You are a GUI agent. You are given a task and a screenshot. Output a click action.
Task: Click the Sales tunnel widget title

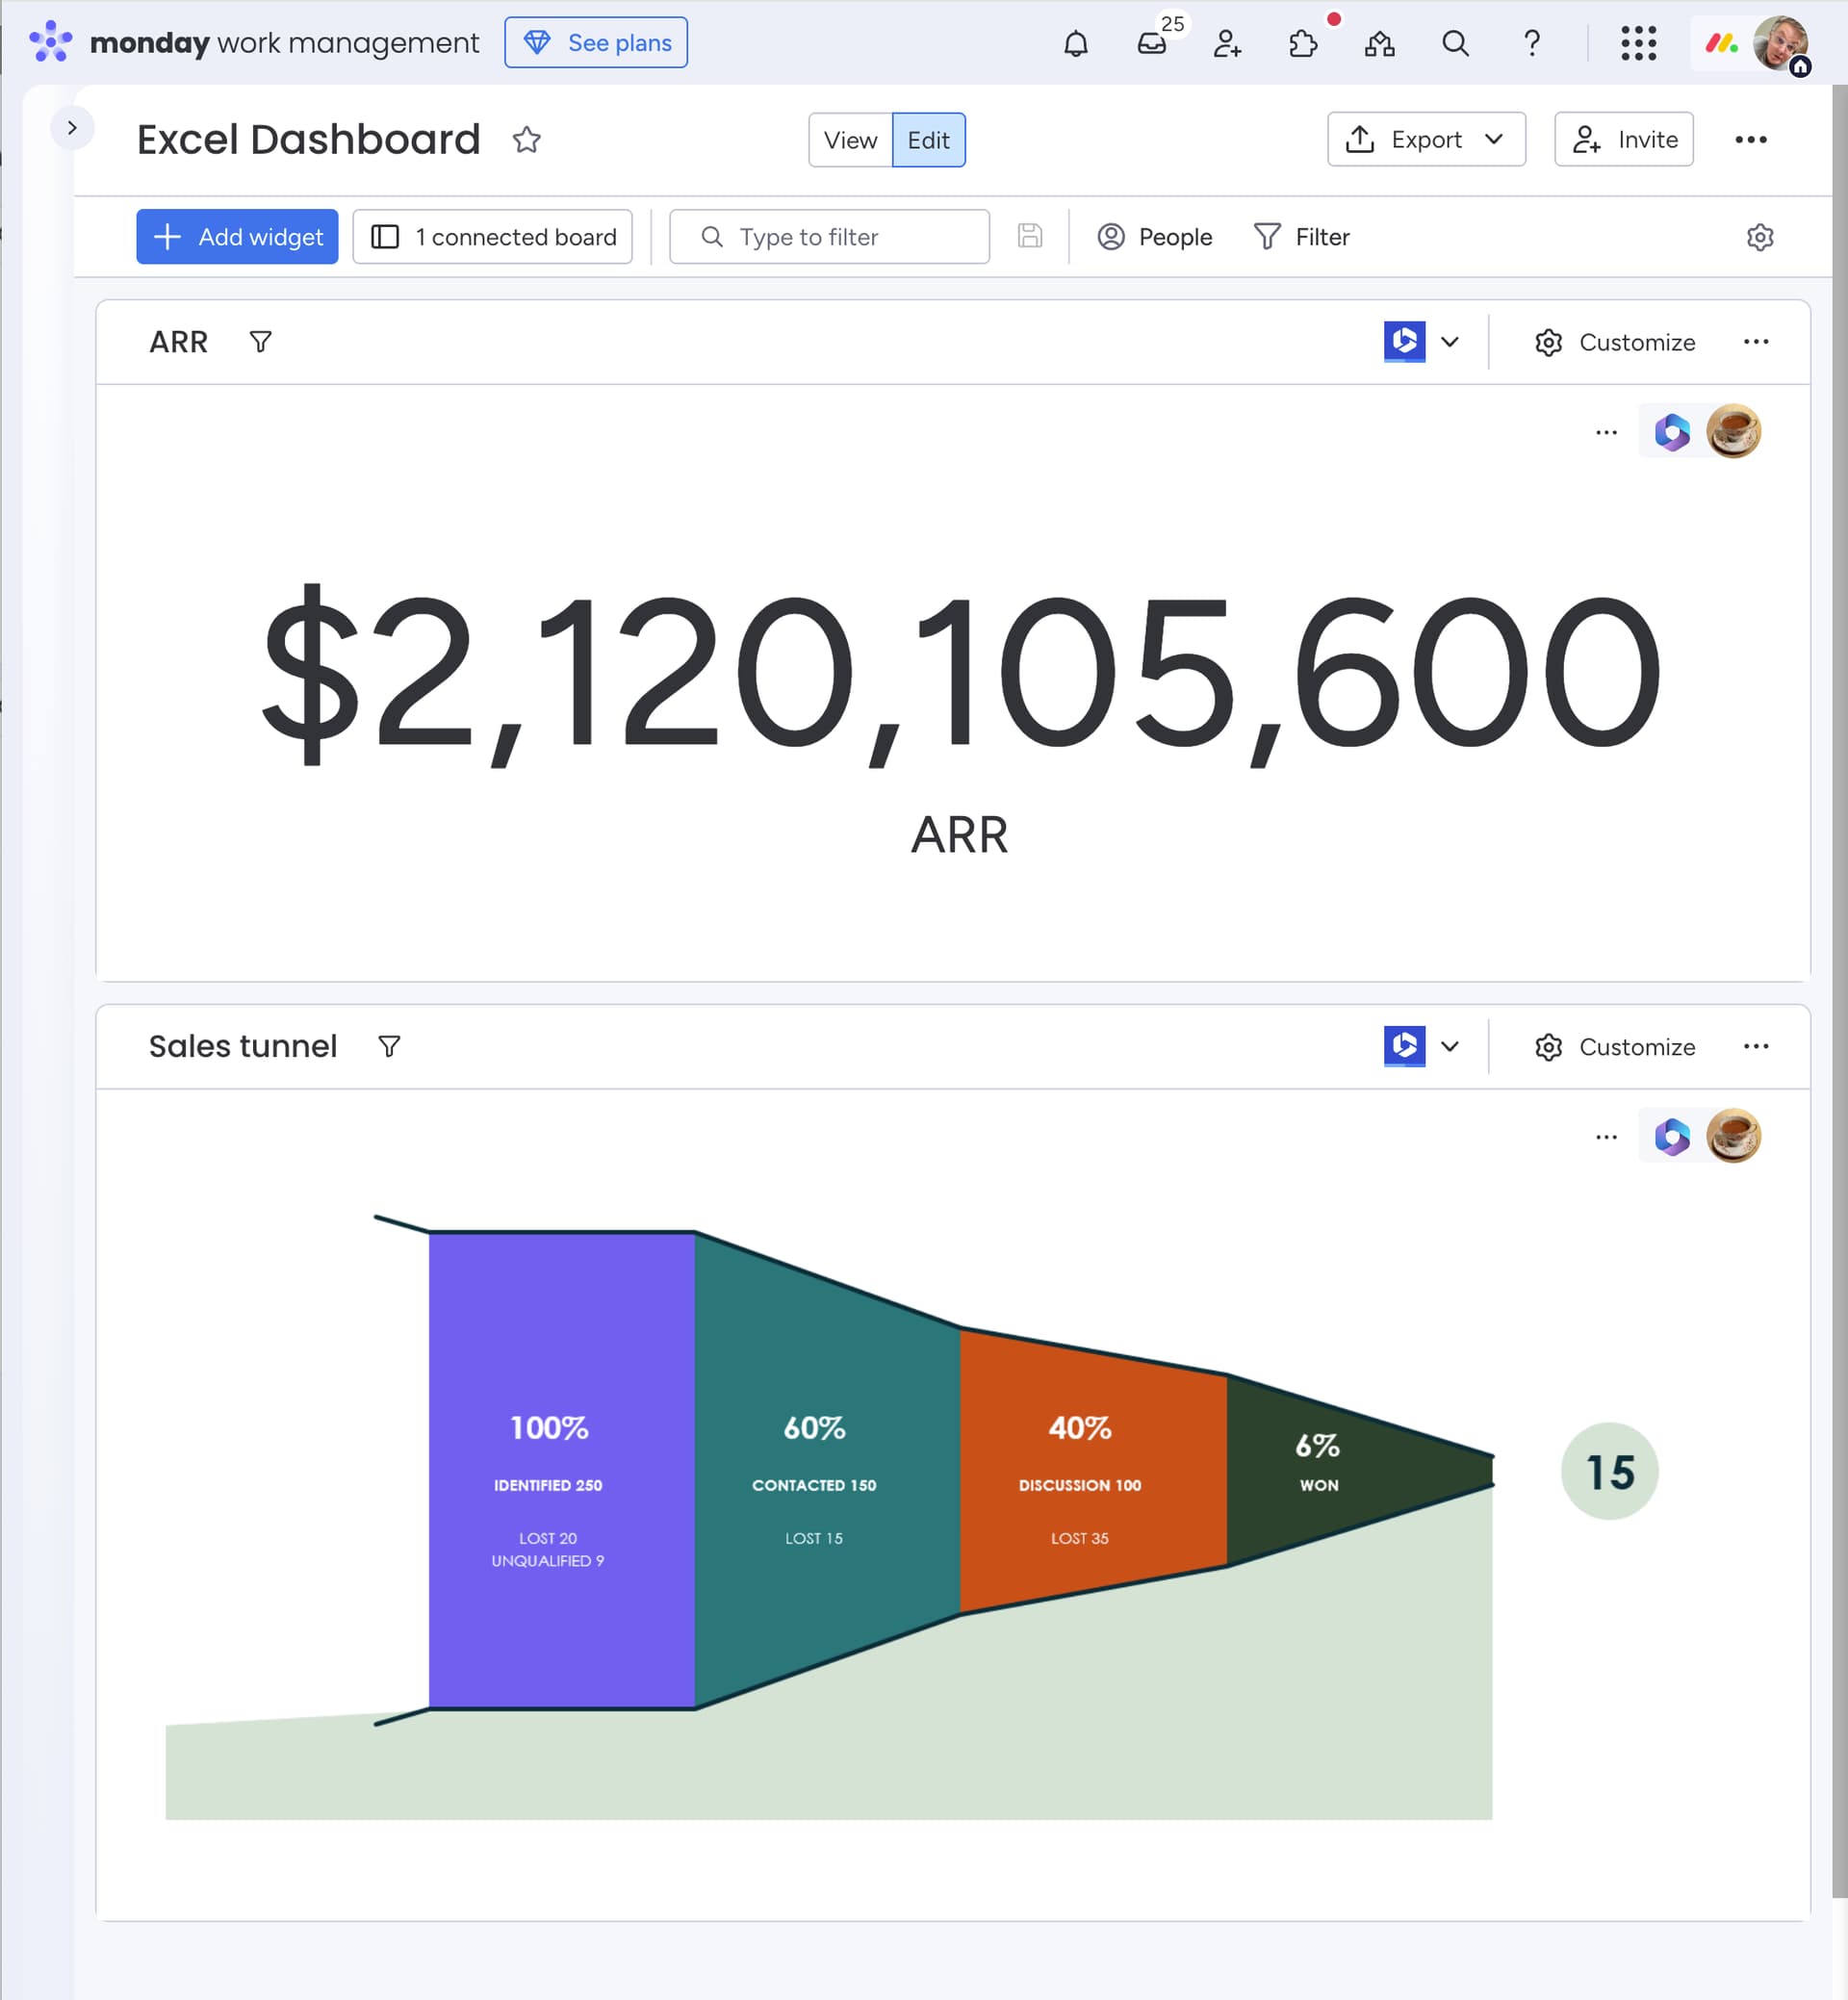[x=243, y=1046]
